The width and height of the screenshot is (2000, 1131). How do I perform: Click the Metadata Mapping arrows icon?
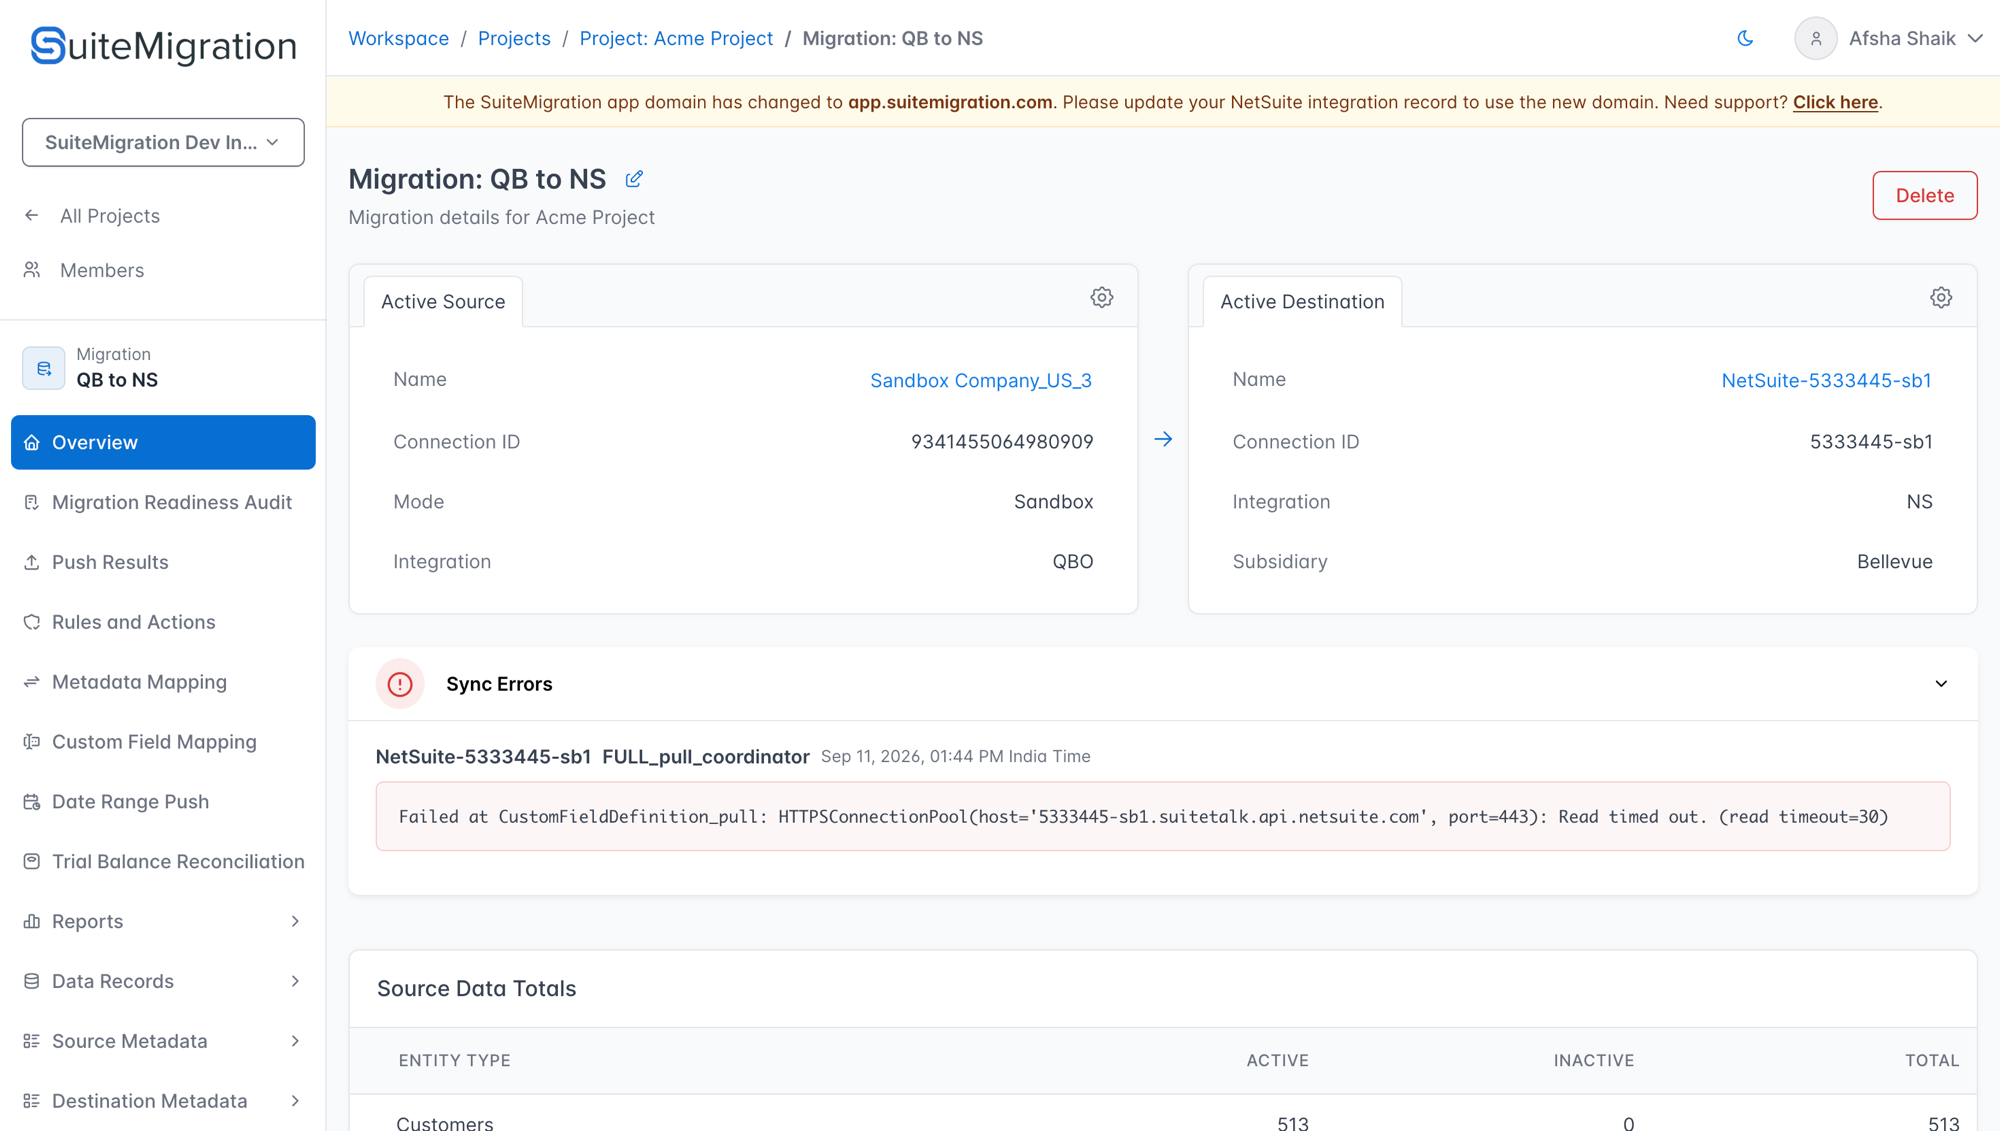point(32,682)
